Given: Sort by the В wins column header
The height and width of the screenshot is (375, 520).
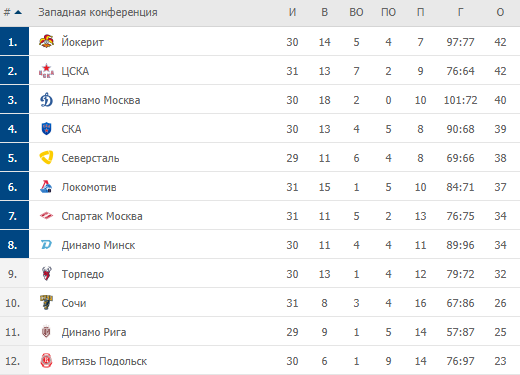Looking at the screenshot, I should (324, 12).
